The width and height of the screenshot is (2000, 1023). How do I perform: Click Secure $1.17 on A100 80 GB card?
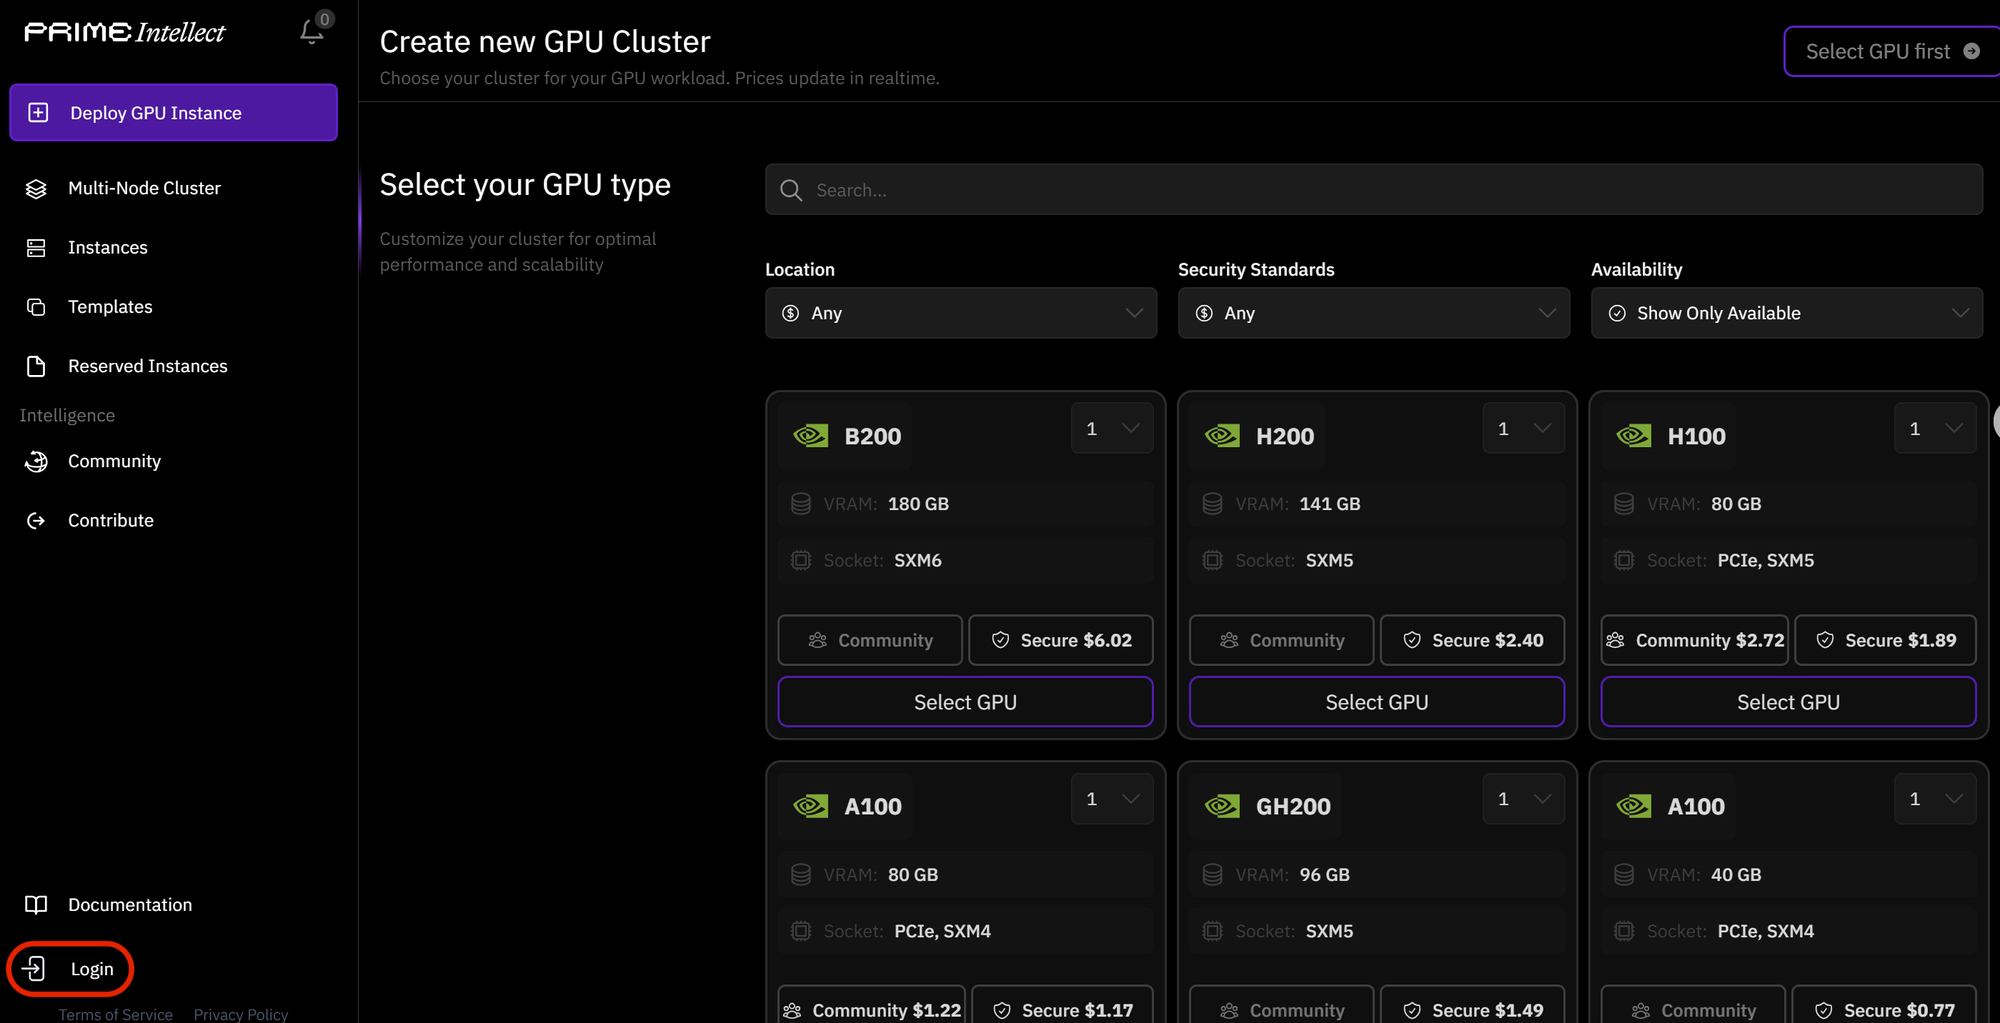pyautogui.click(x=1062, y=1005)
